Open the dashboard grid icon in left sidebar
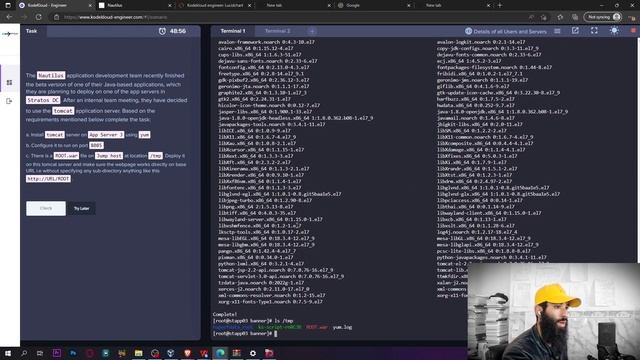Image resolution: width=640 pixels, height=360 pixels. (9, 82)
